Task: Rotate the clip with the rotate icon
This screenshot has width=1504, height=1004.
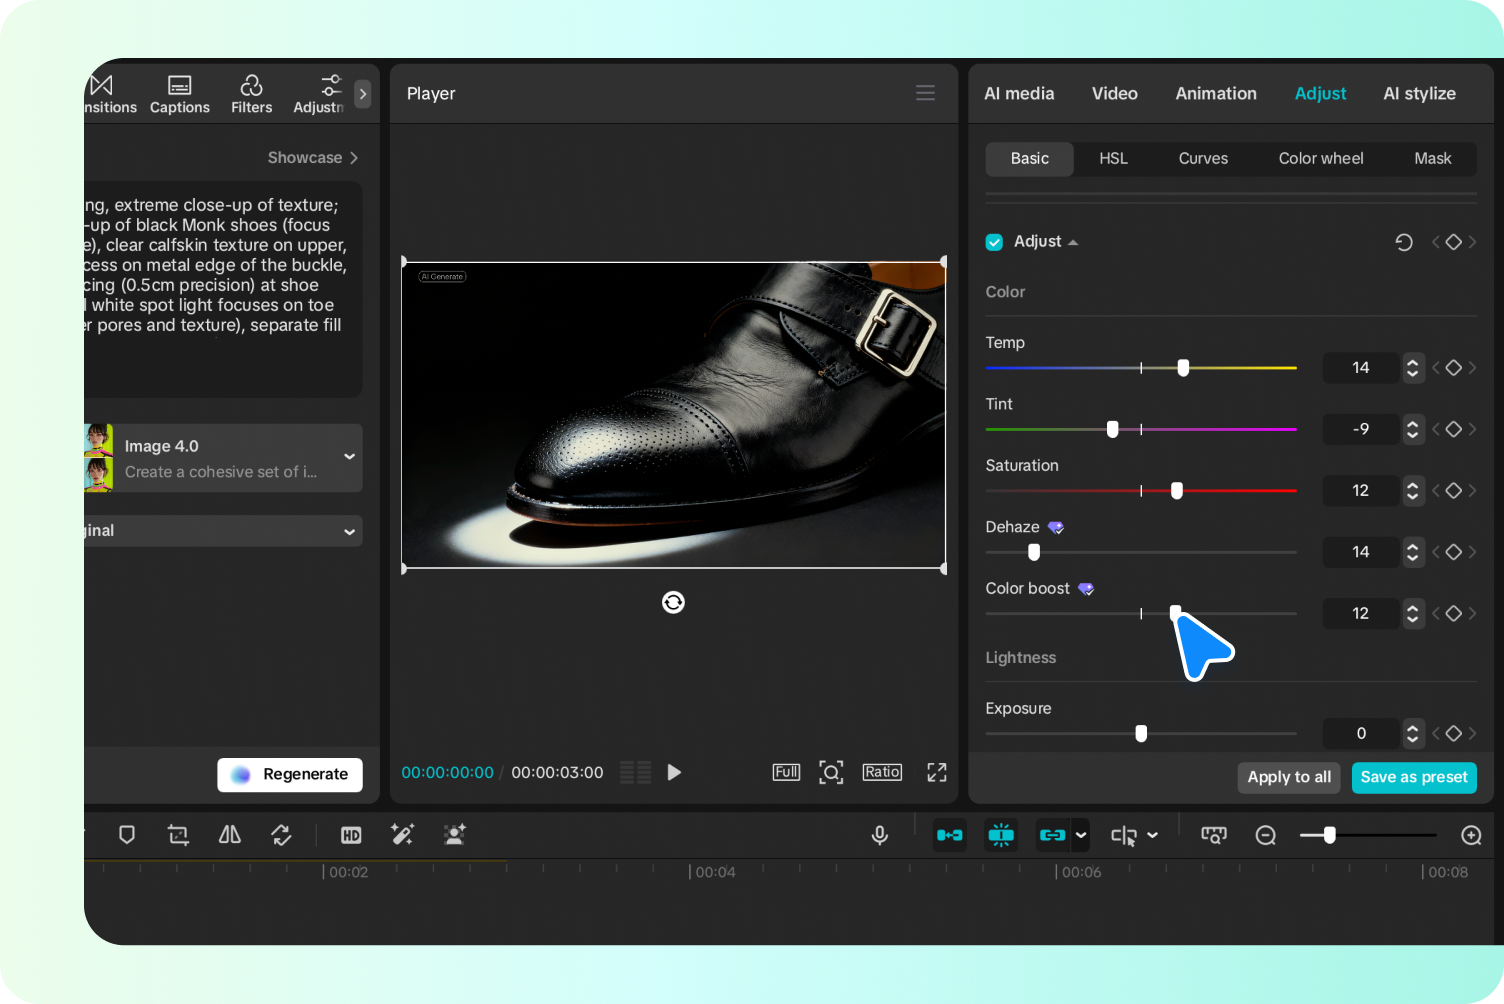Action: (x=281, y=835)
